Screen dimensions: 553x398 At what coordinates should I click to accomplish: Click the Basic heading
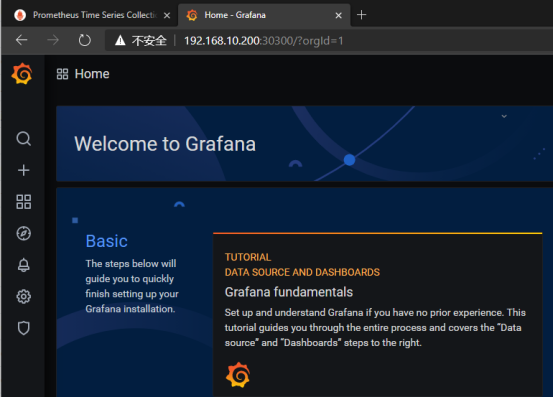point(107,241)
